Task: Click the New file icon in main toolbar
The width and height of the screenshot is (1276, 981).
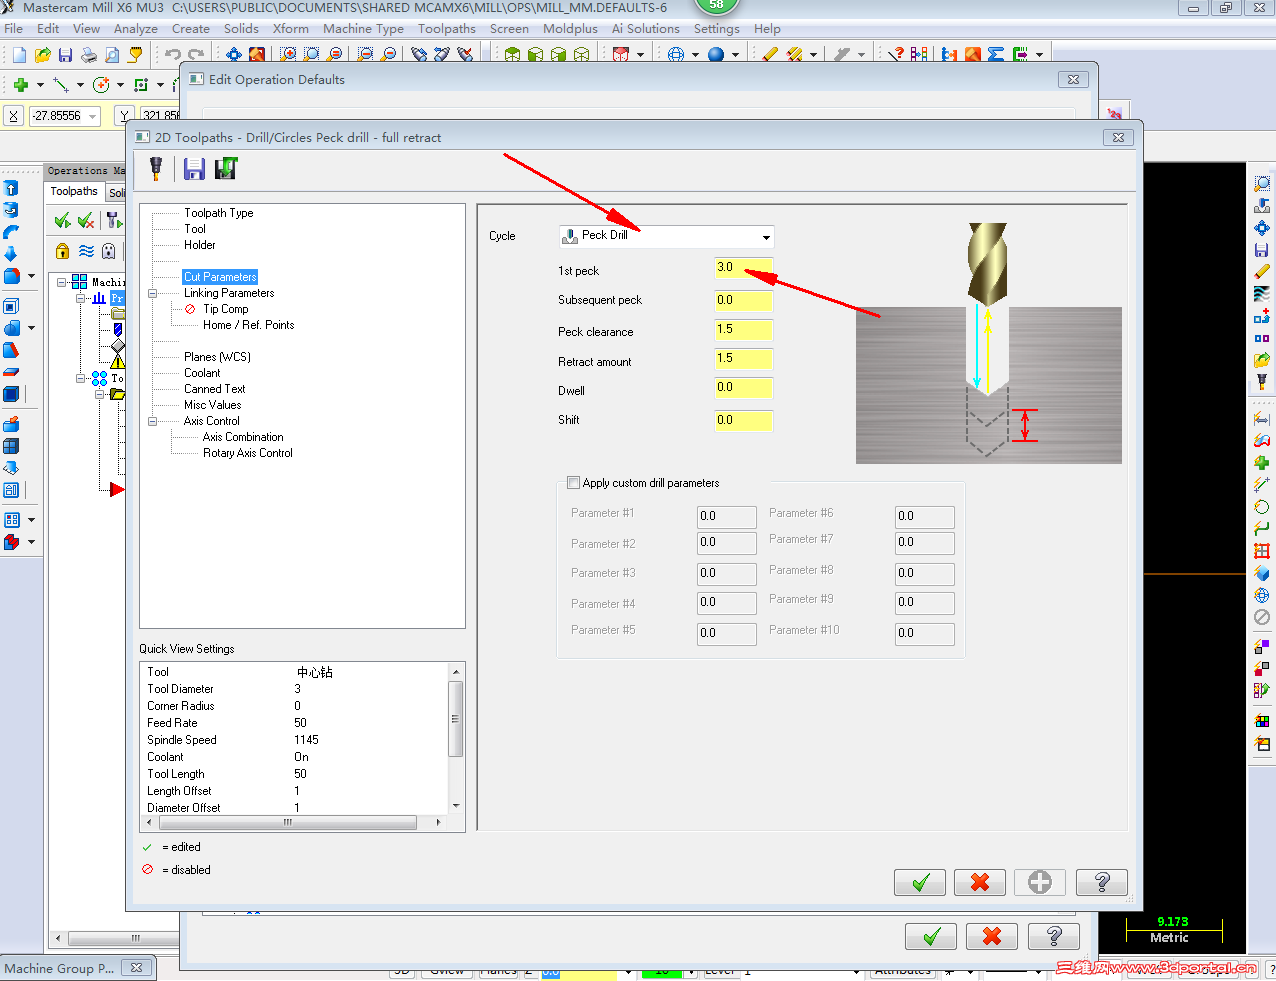Action: [19, 54]
